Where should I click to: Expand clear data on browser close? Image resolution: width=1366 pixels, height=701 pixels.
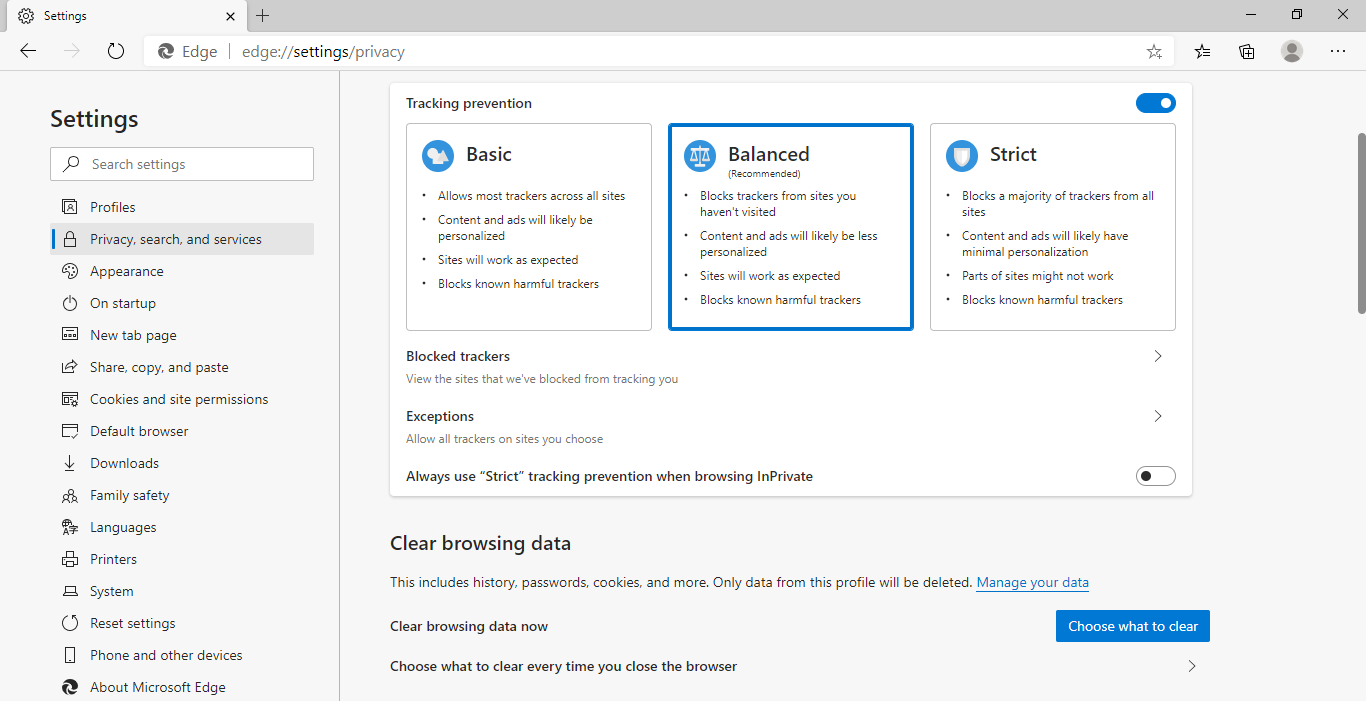click(x=1191, y=666)
